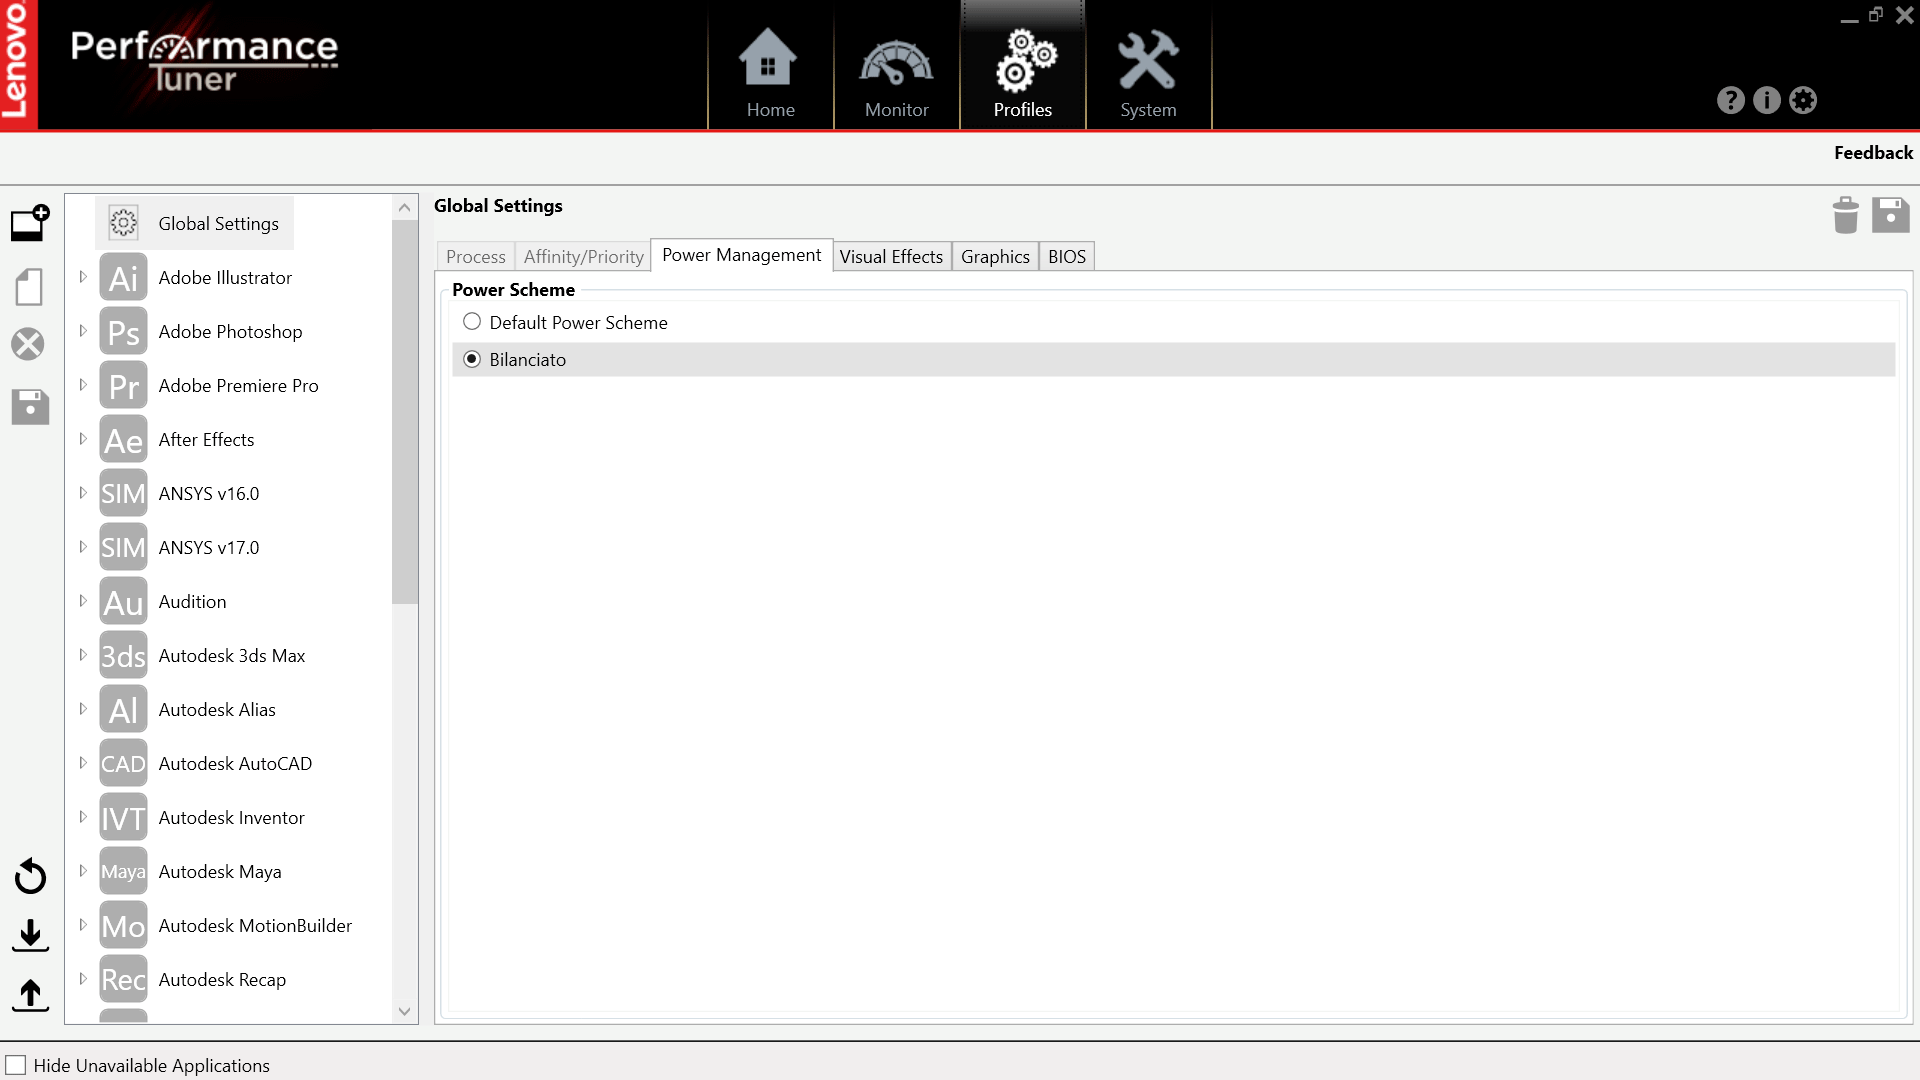Click the import download arrow icon
The width and height of the screenshot is (1920, 1080).
[x=30, y=936]
